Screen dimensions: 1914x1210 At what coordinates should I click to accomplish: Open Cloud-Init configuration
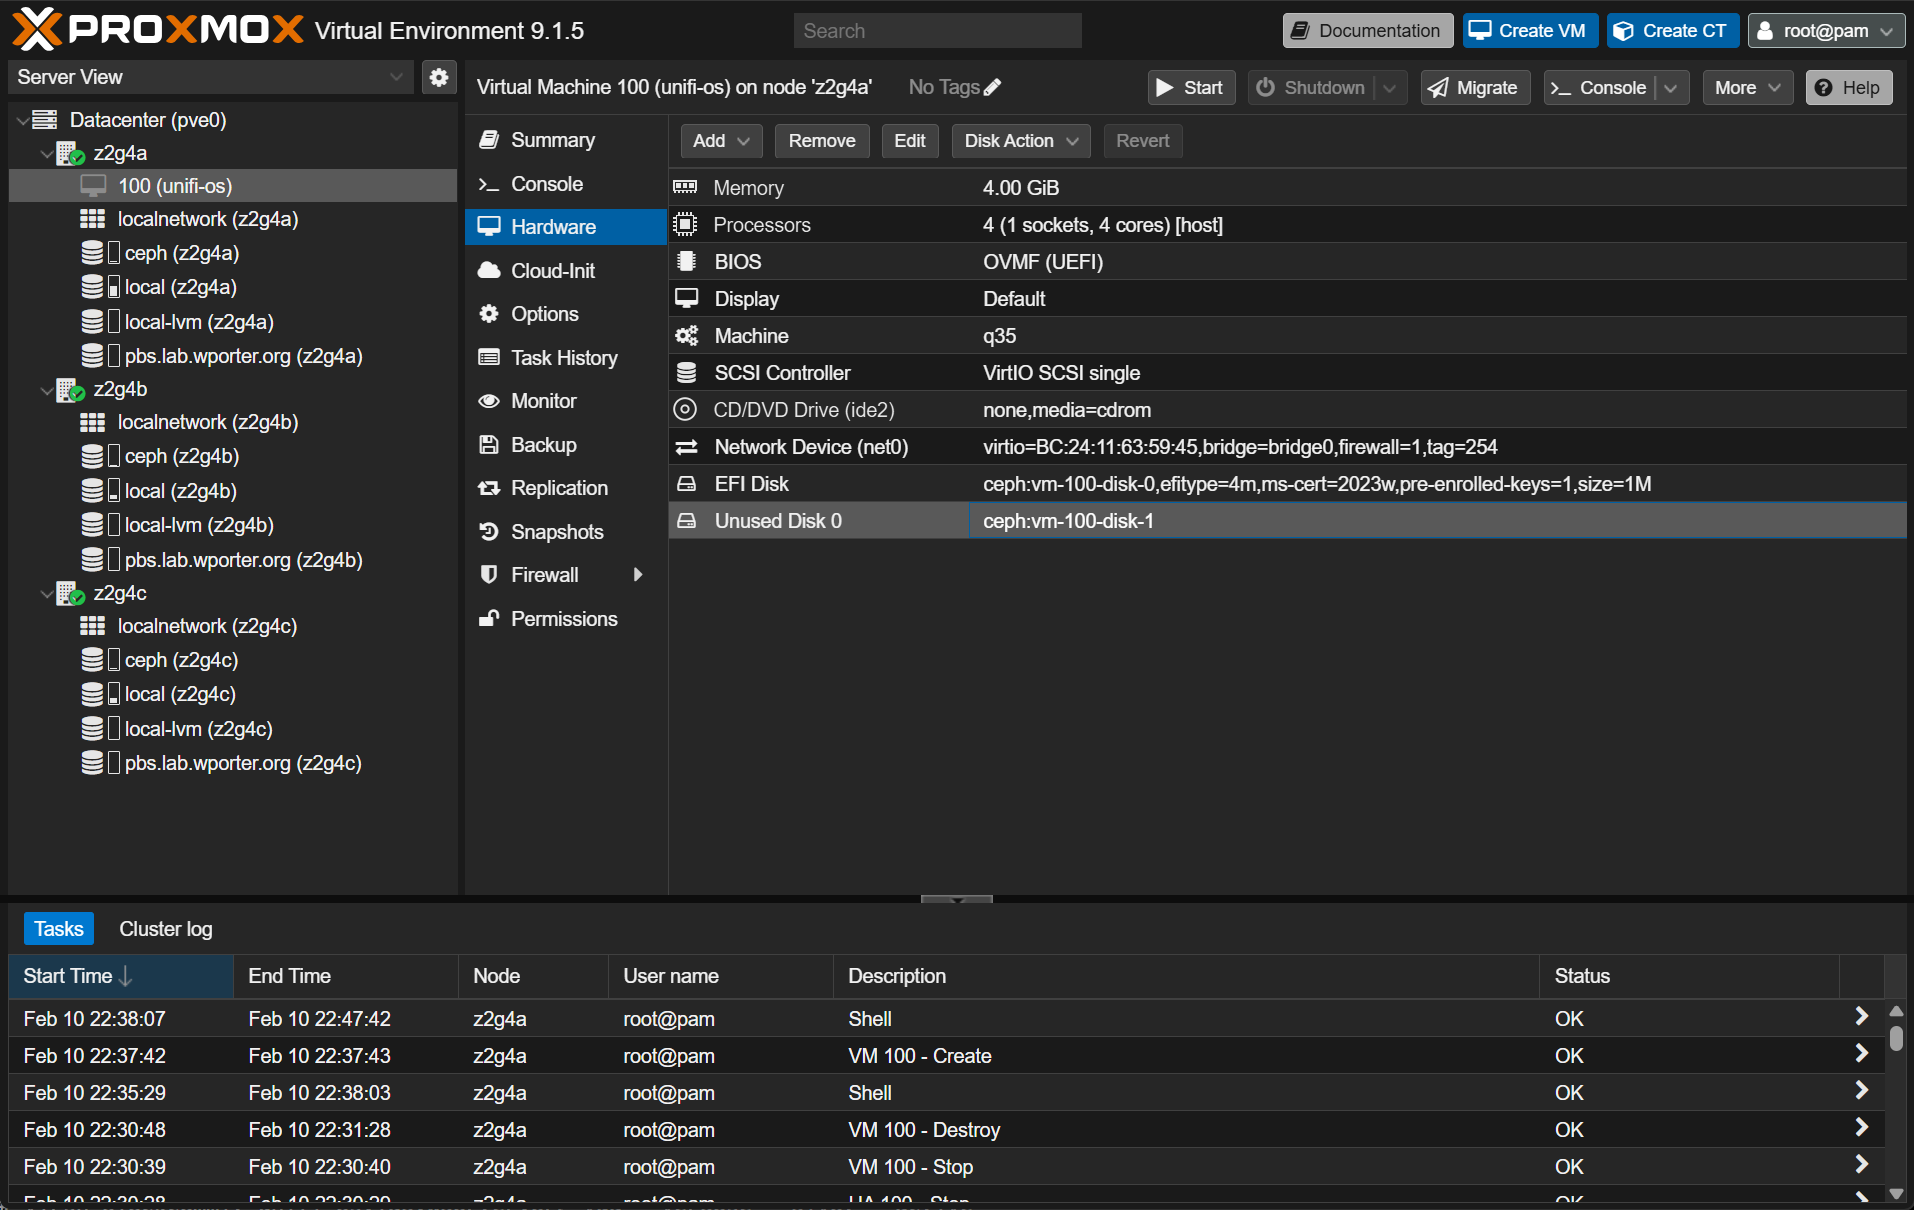pyautogui.click(x=552, y=270)
